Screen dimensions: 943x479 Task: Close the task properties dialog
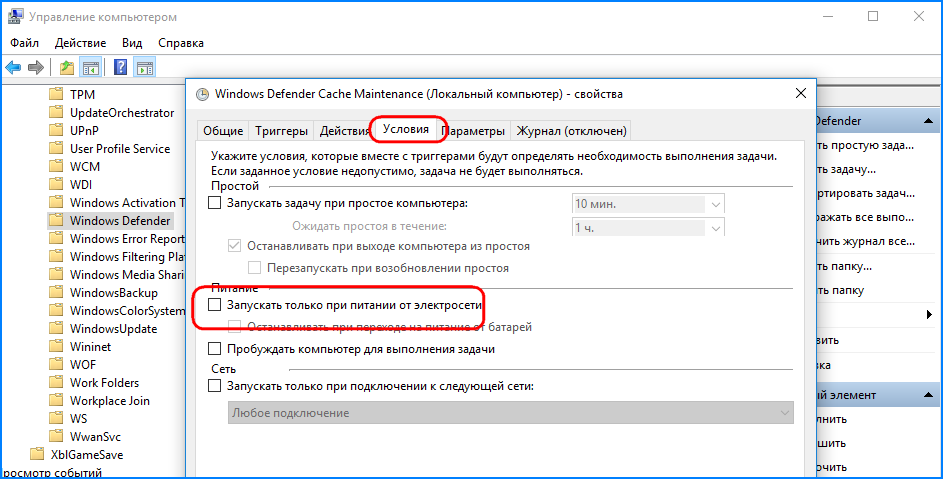pyautogui.click(x=801, y=93)
